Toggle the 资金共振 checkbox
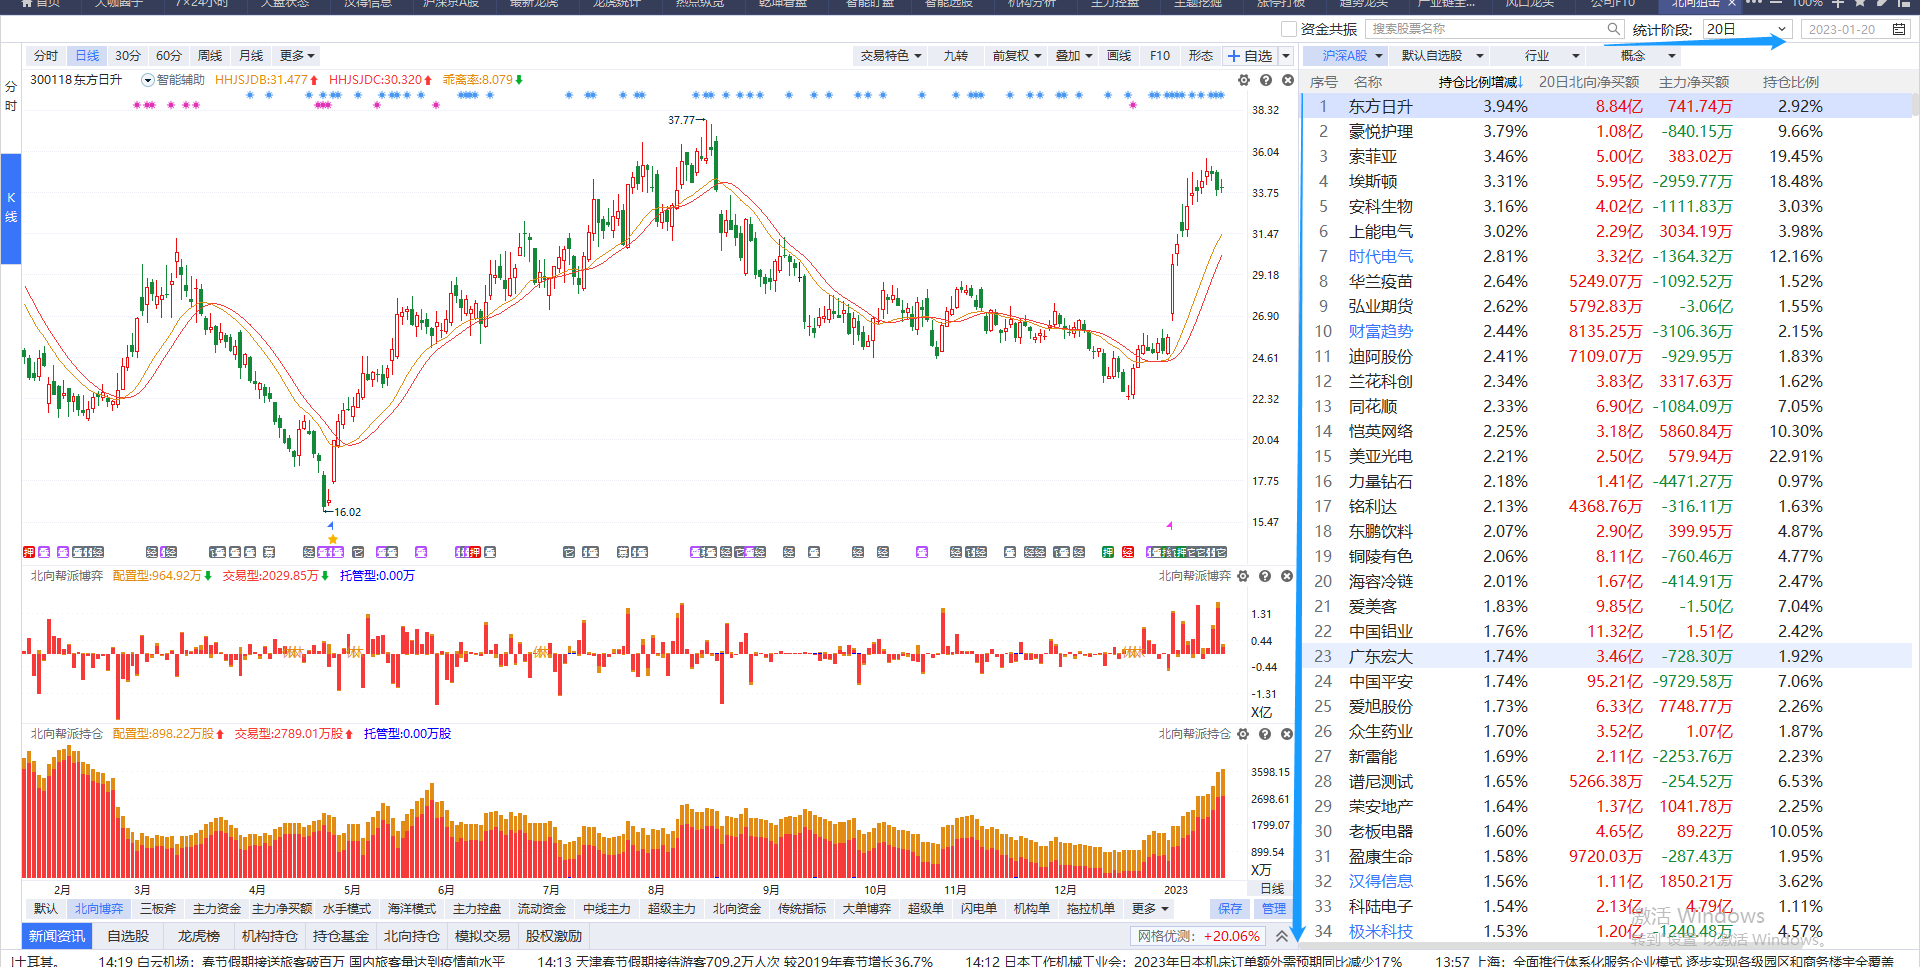 click(x=1289, y=29)
